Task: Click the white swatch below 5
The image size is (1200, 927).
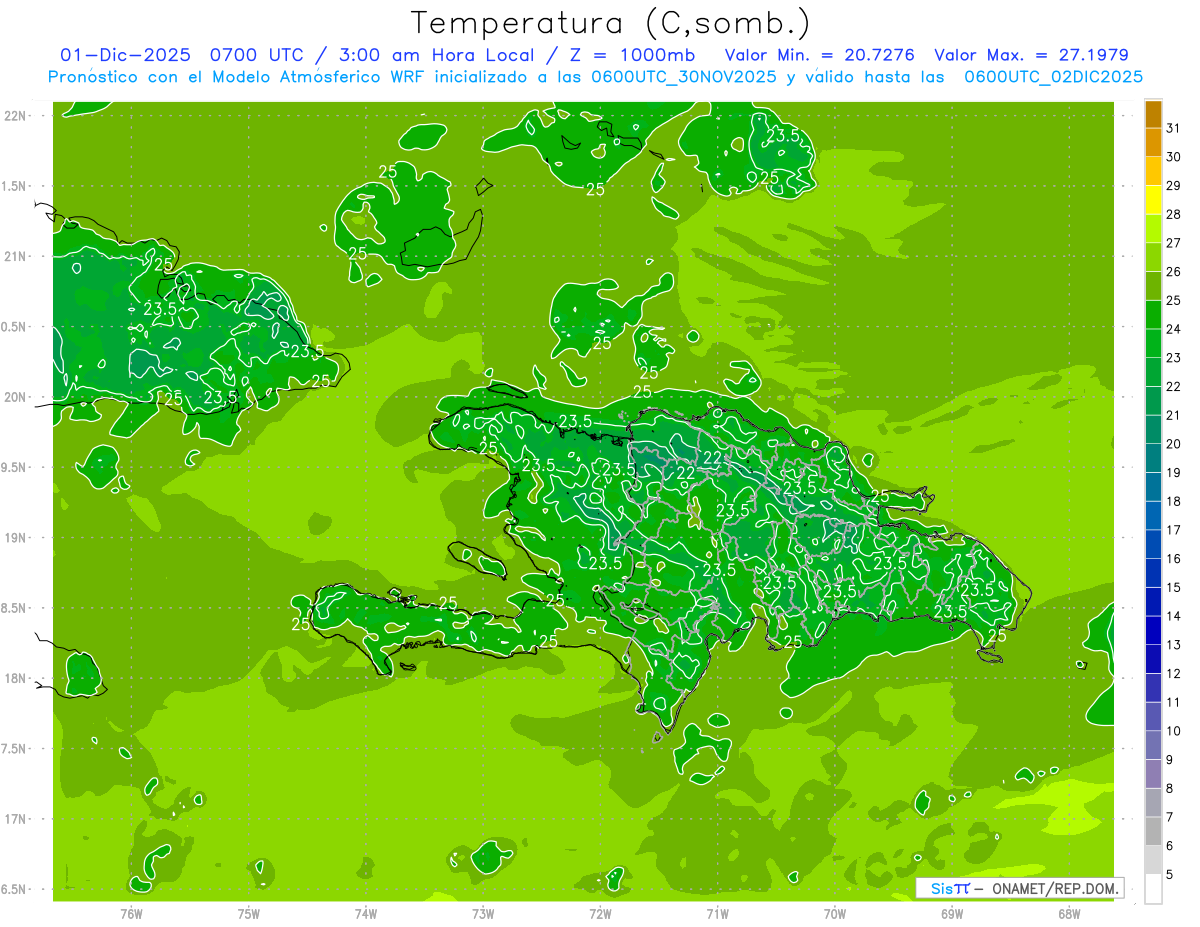Action: (x=1153, y=888)
